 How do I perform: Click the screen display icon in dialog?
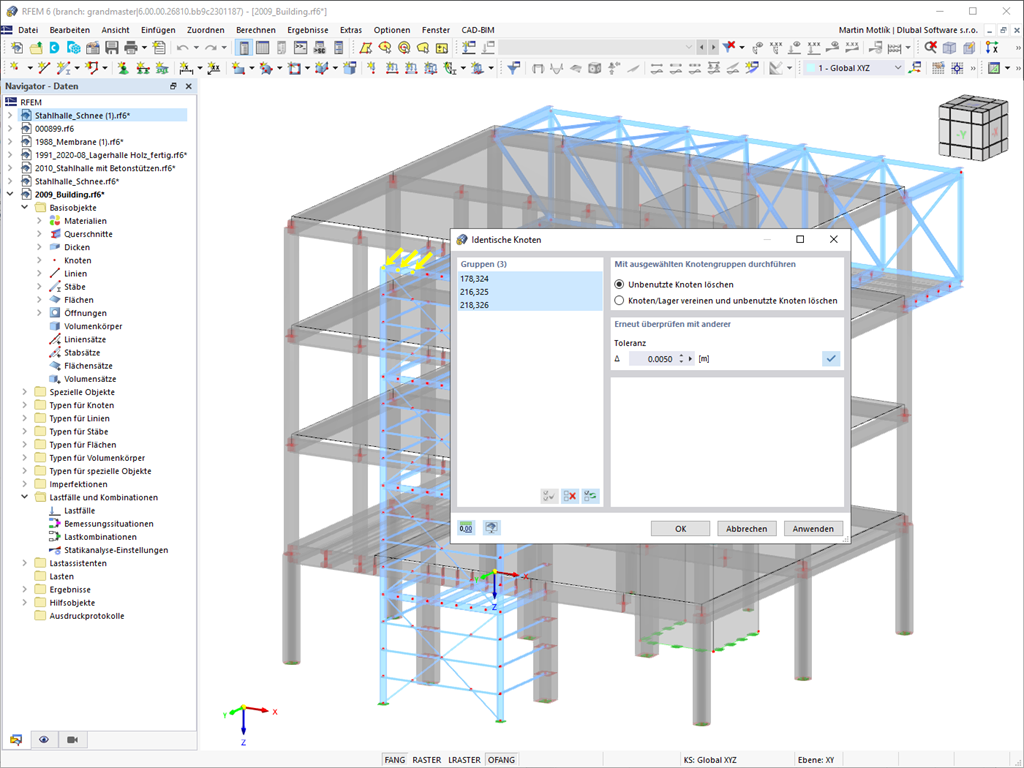point(491,528)
